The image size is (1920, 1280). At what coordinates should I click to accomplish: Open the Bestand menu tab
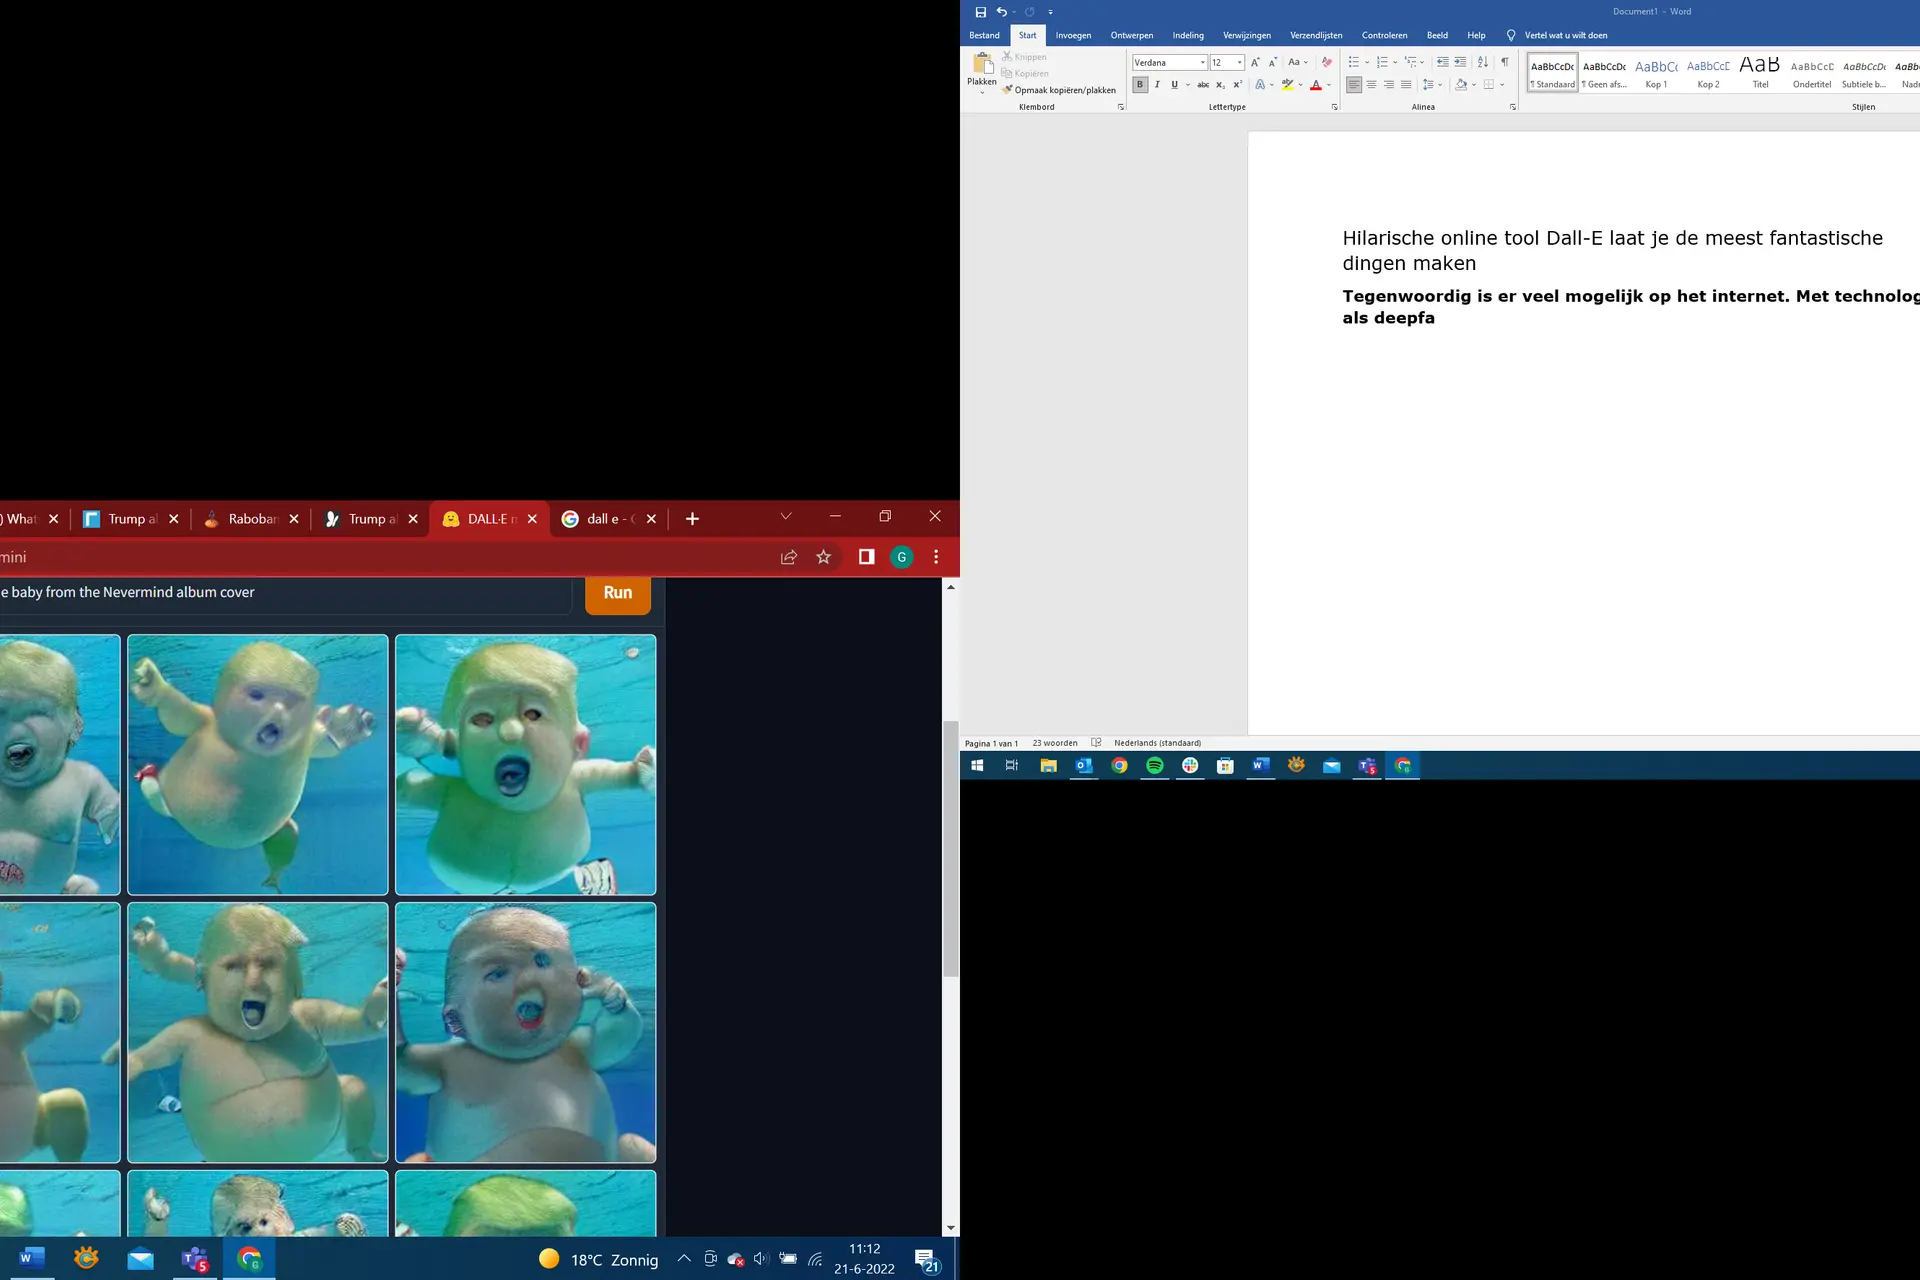pyautogui.click(x=984, y=36)
